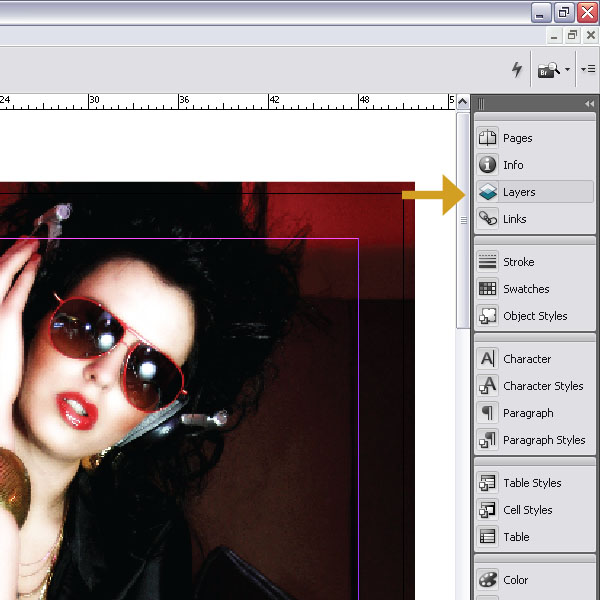Minimize the document window
This screenshot has height=600, width=600.
tap(554, 36)
